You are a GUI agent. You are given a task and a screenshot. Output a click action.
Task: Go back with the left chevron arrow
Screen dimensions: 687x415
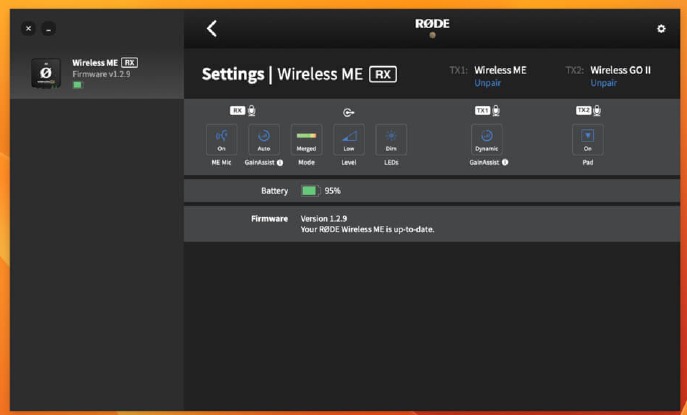212,29
